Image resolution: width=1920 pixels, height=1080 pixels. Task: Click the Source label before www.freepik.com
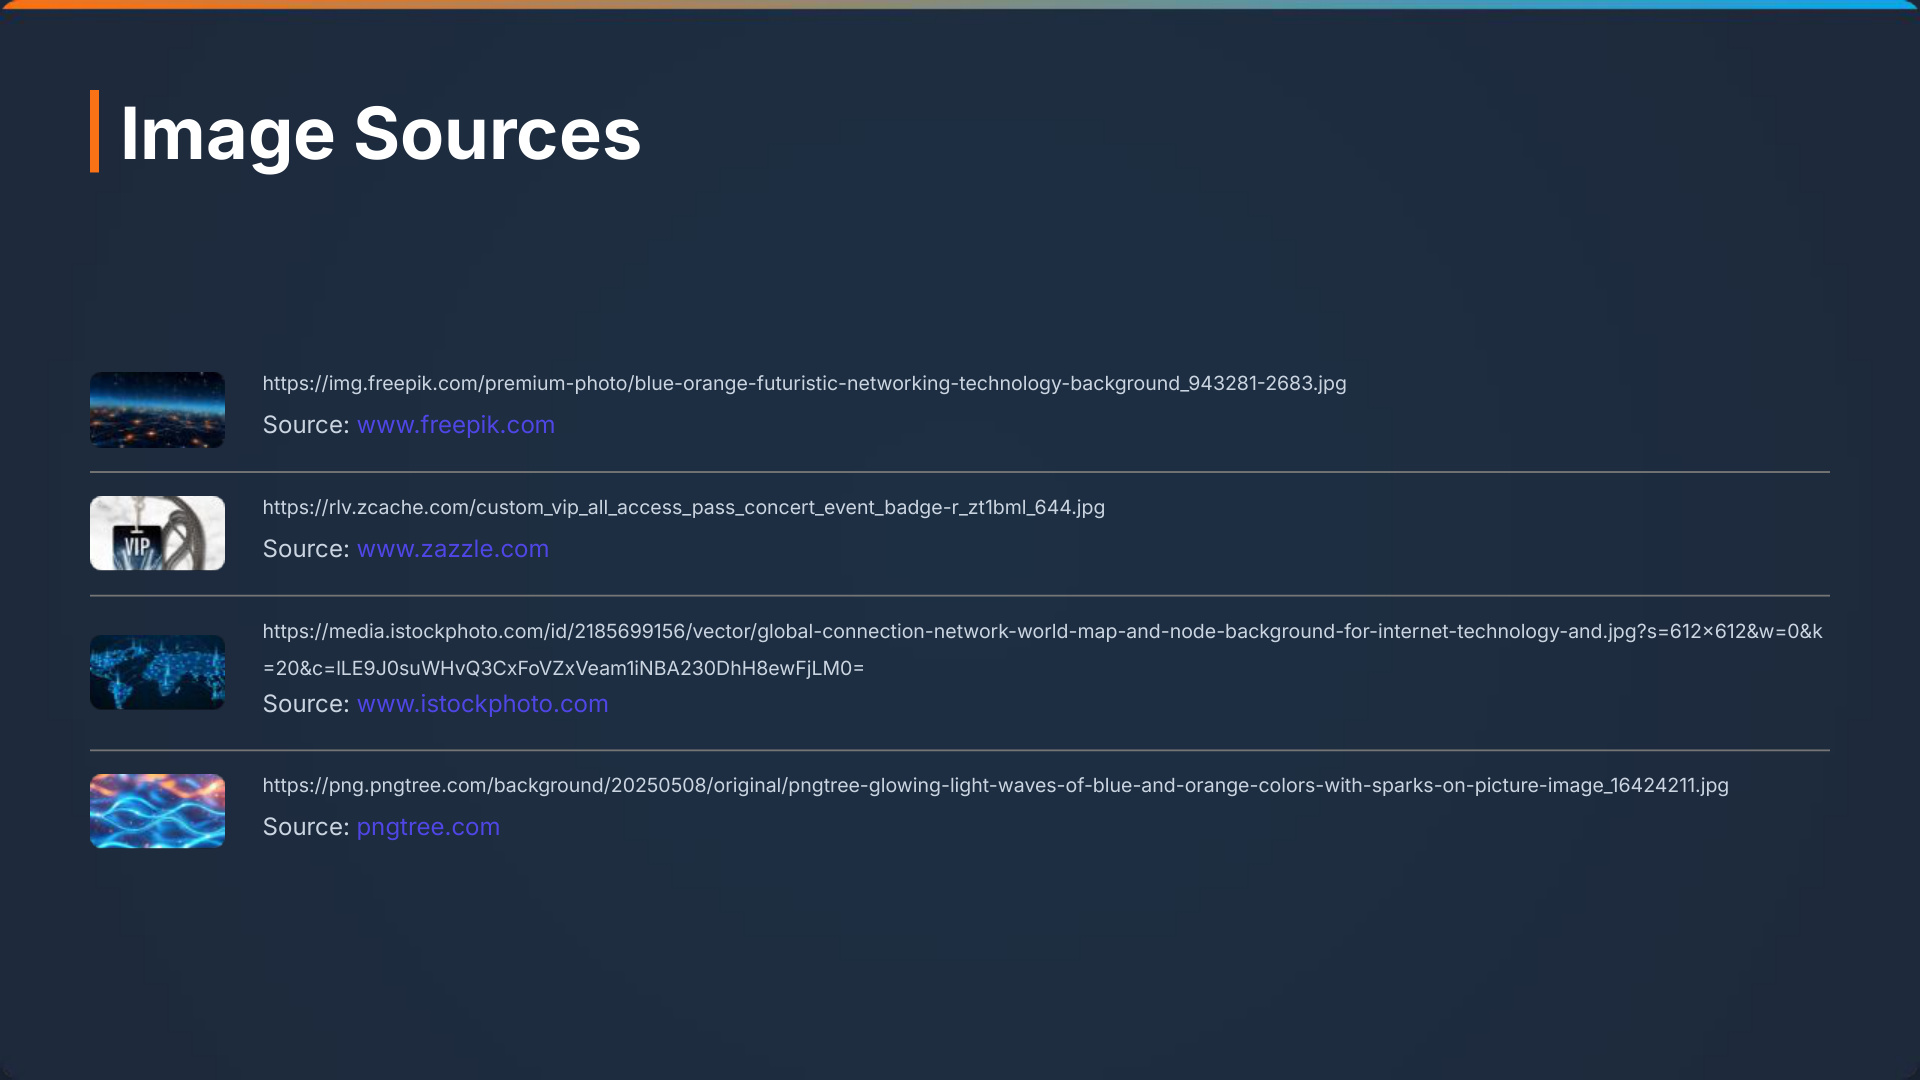305,425
